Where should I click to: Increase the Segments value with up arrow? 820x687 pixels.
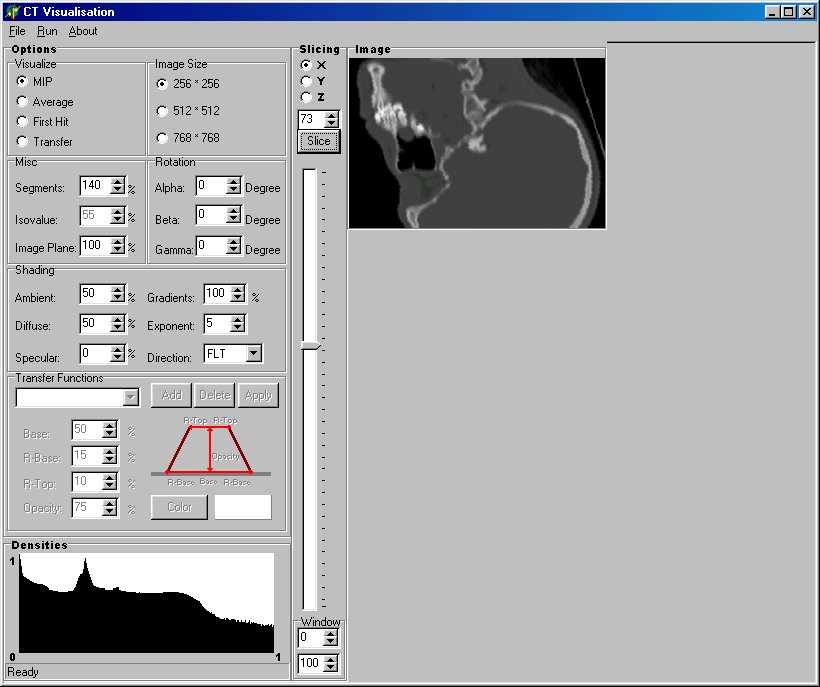coord(117,182)
